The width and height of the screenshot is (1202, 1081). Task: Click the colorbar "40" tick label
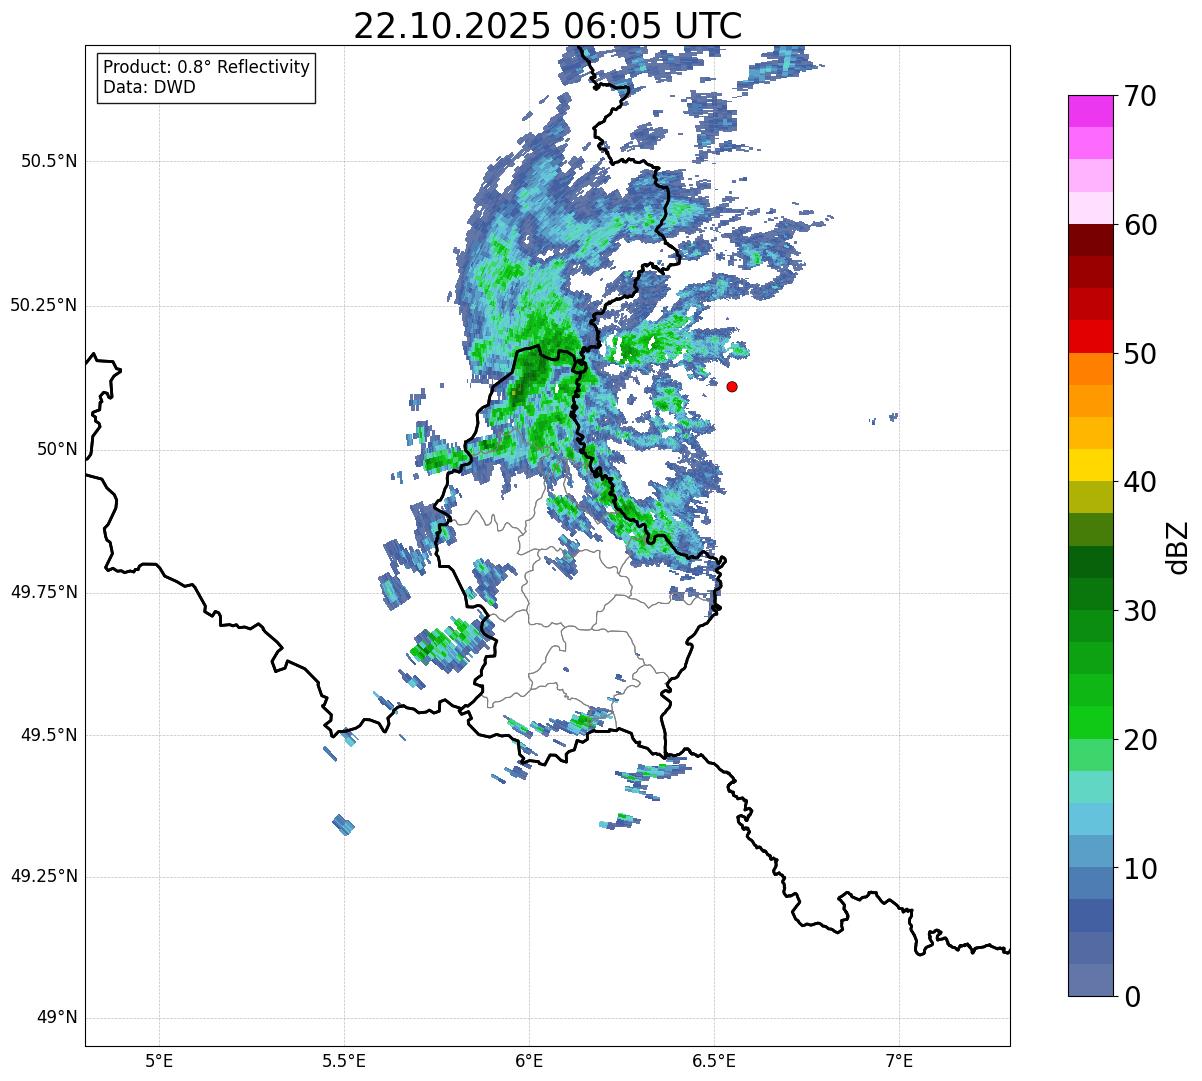point(1140,482)
